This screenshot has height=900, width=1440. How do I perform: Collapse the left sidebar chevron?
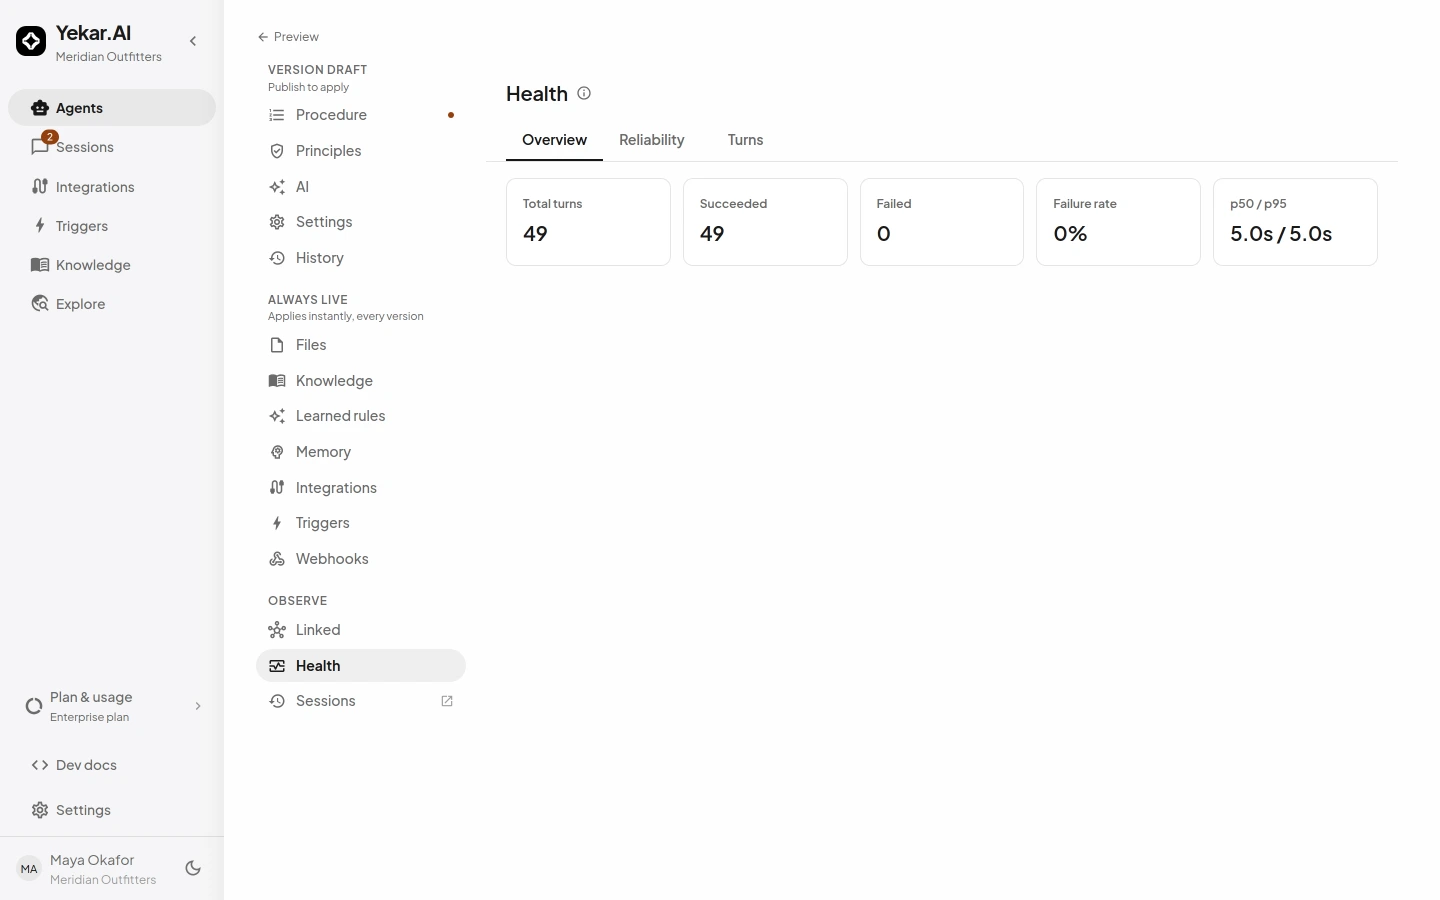193,41
